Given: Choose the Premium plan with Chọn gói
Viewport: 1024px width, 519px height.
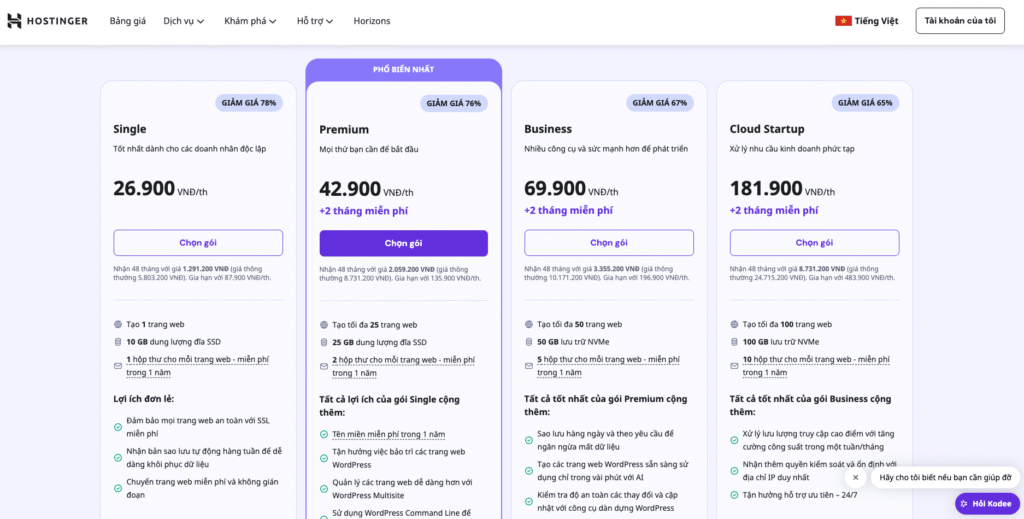Looking at the screenshot, I should point(403,243).
